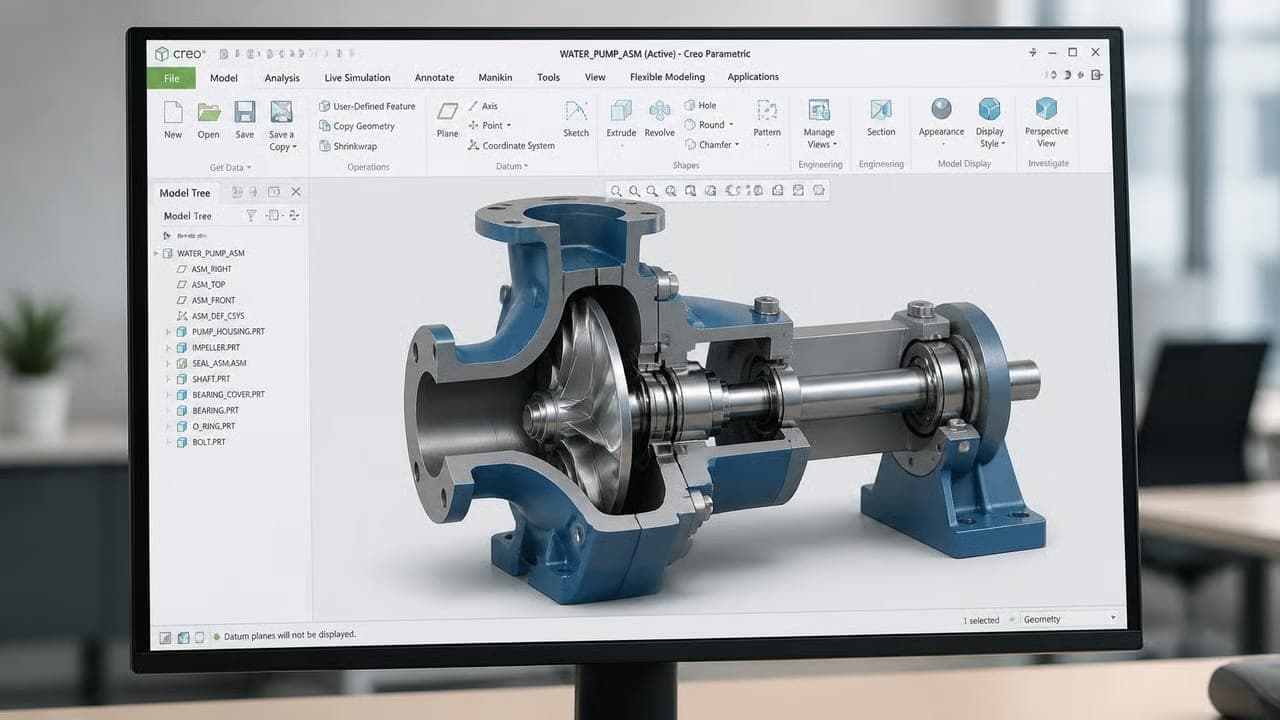Click the Save icon in ribbon
The width and height of the screenshot is (1280, 720).
click(245, 111)
